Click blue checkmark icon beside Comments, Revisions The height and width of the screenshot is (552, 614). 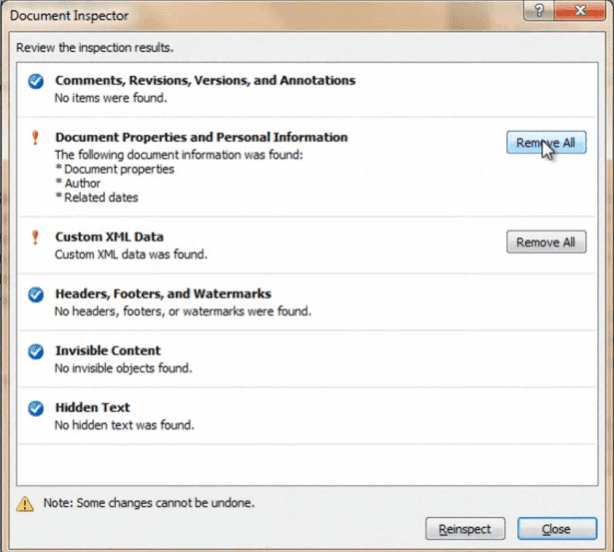pos(36,81)
